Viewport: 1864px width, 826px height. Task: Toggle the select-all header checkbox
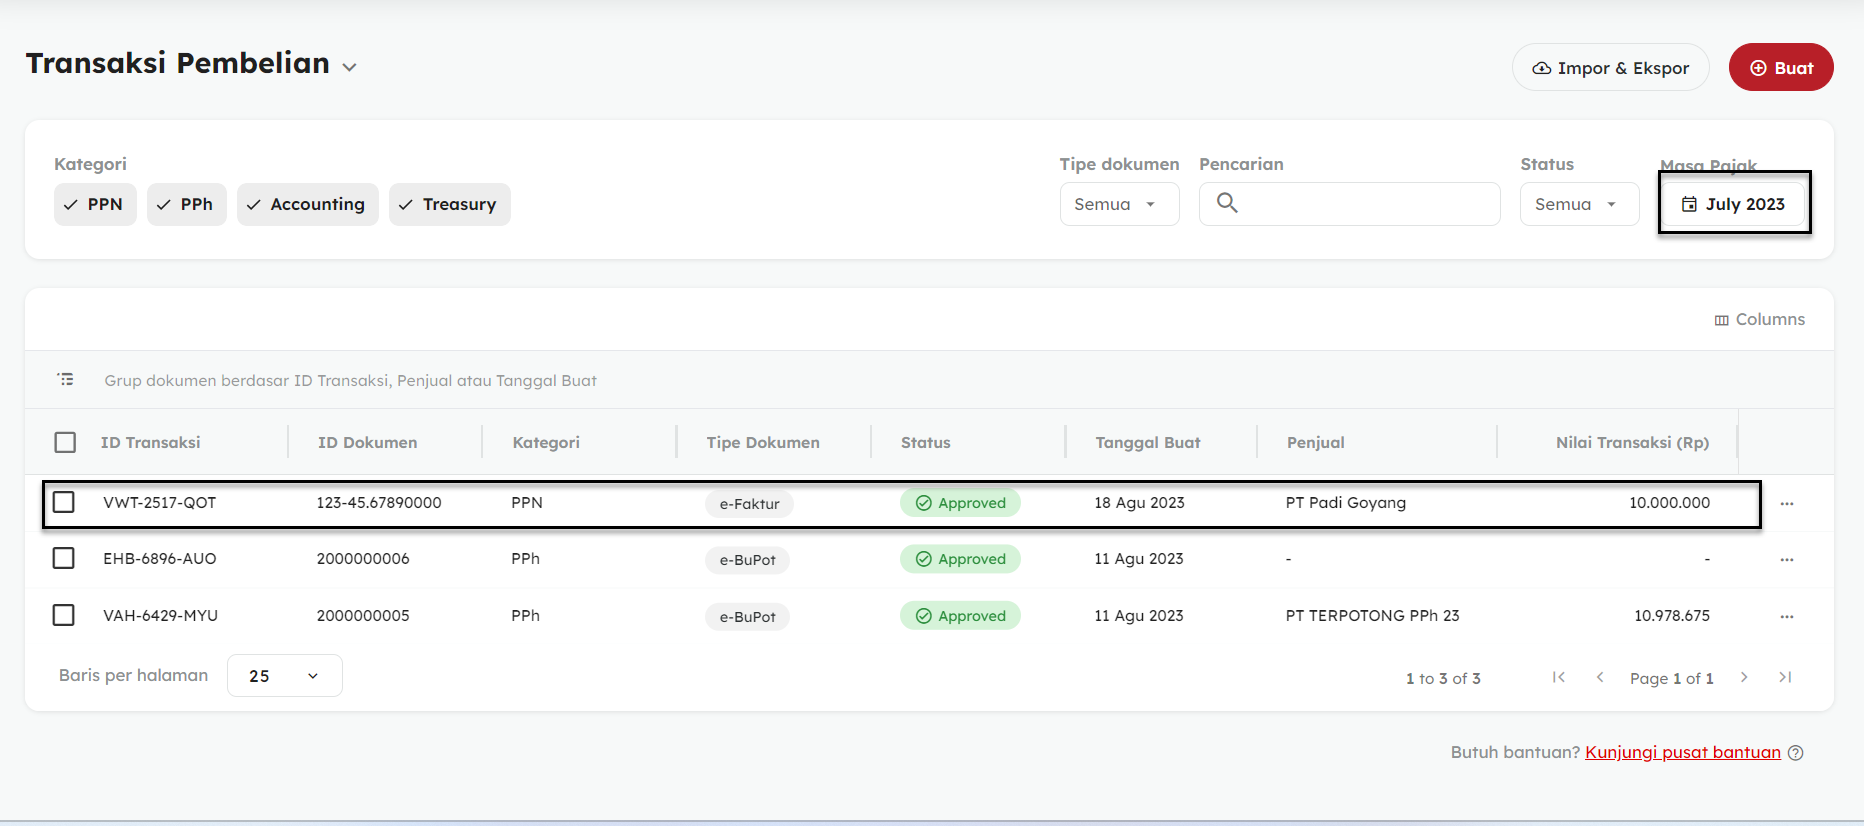click(x=65, y=442)
